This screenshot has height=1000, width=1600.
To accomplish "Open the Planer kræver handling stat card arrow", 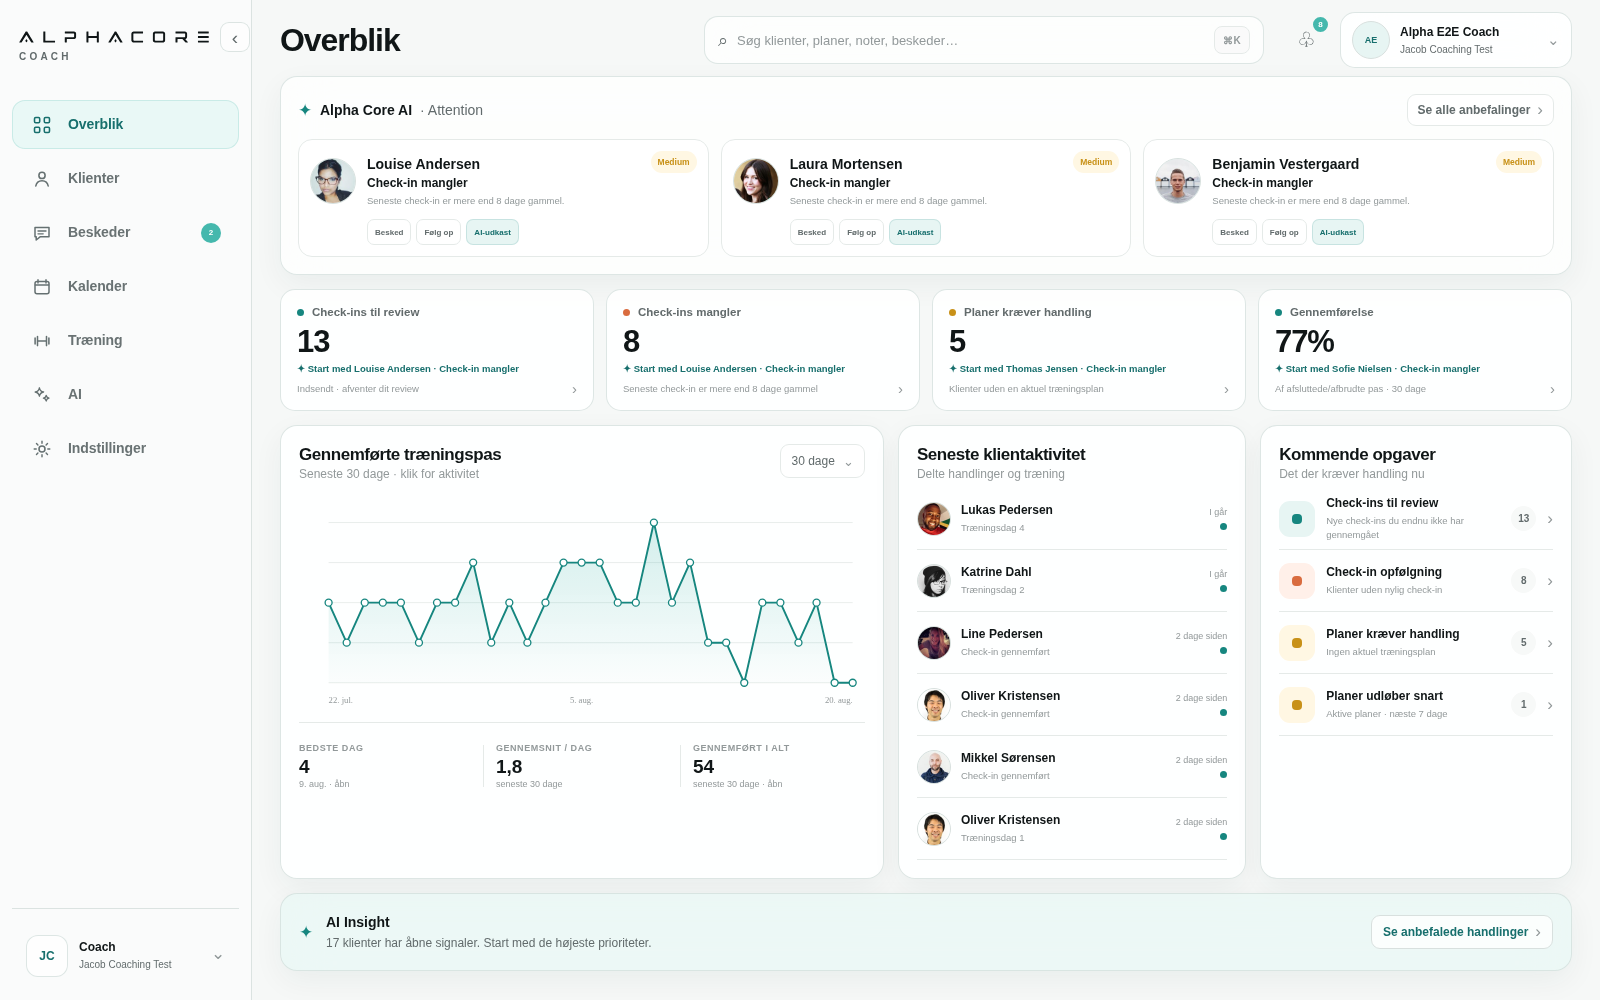I will [1226, 390].
